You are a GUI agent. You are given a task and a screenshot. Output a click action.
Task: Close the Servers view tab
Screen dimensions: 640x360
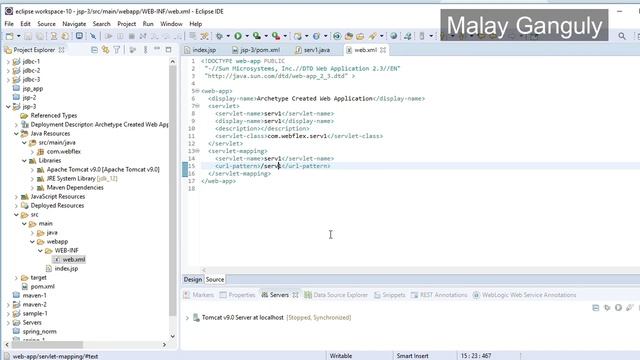(296, 295)
